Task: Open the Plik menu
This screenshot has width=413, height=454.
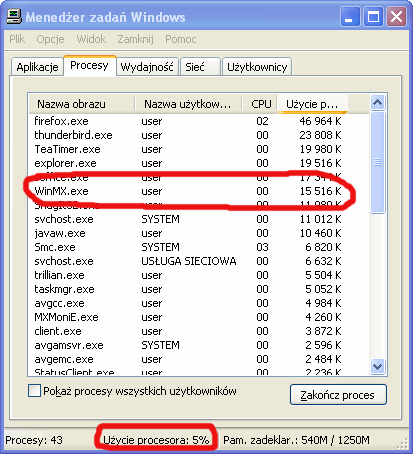Action: [17, 39]
